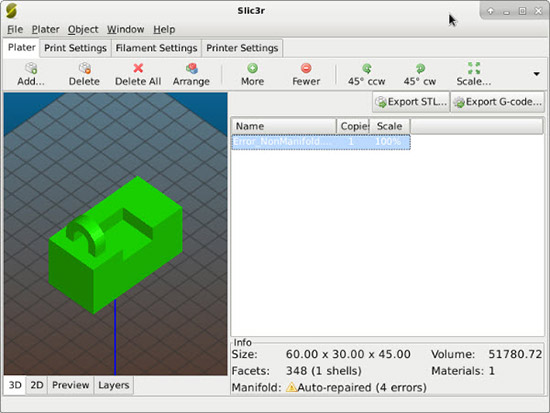This screenshot has height=413, width=550.
Task: Open the Plater menu
Action: point(46,29)
